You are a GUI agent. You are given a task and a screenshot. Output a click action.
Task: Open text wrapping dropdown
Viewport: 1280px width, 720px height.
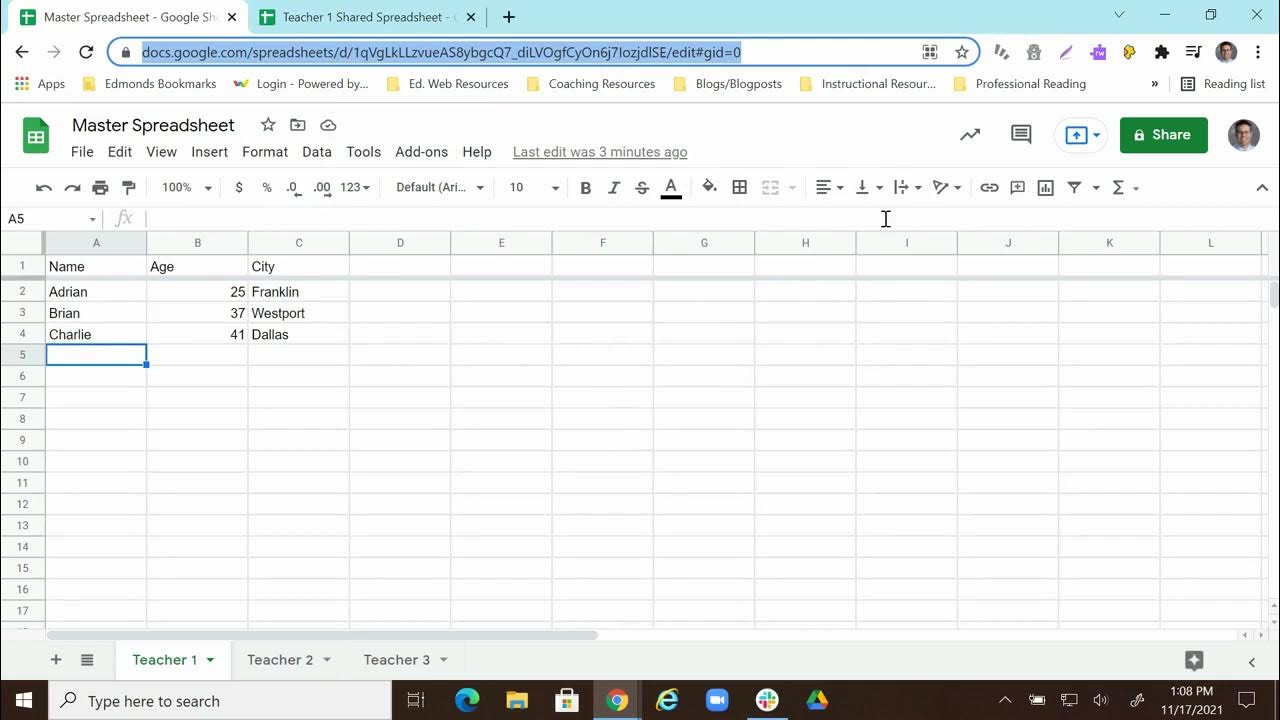coord(908,187)
